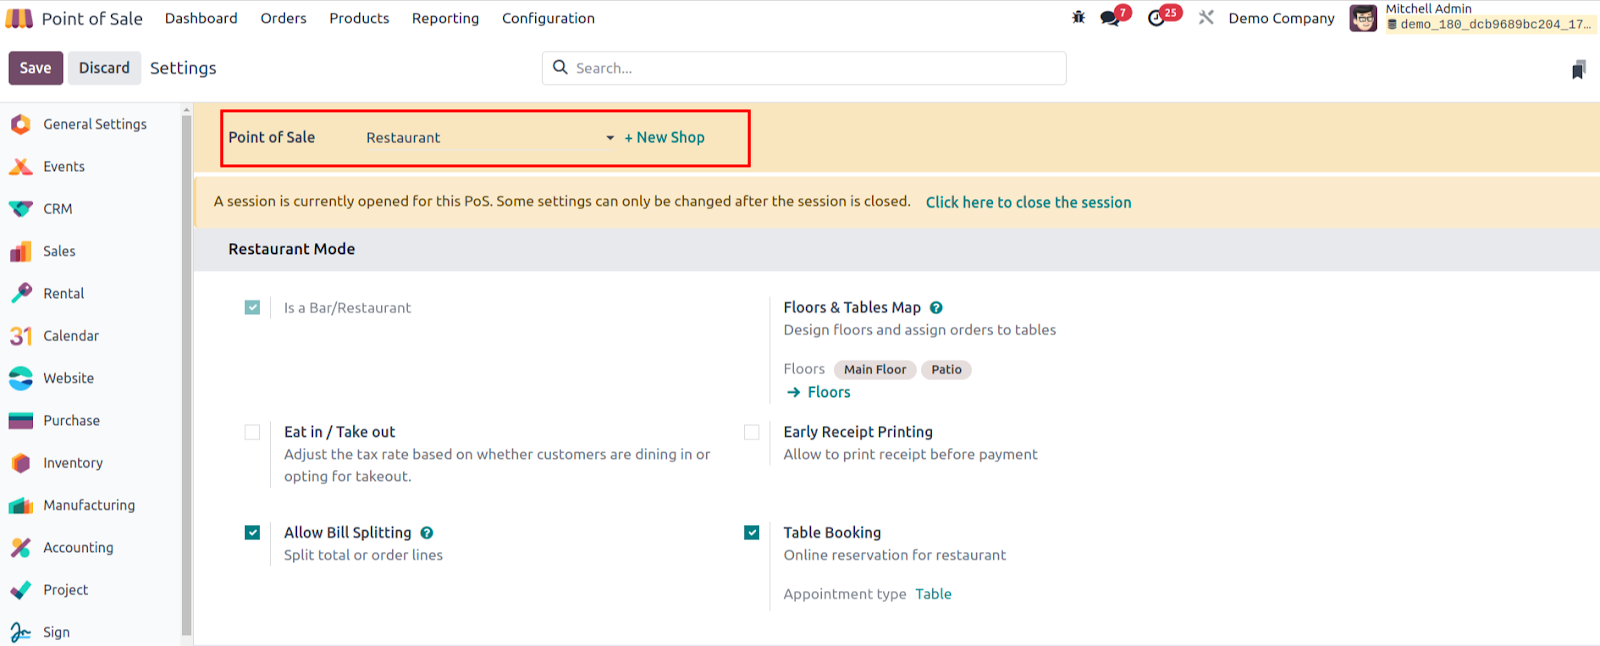This screenshot has width=1600, height=646.
Task: Click the Point of Sale app title
Action: pyautogui.click(x=92, y=18)
